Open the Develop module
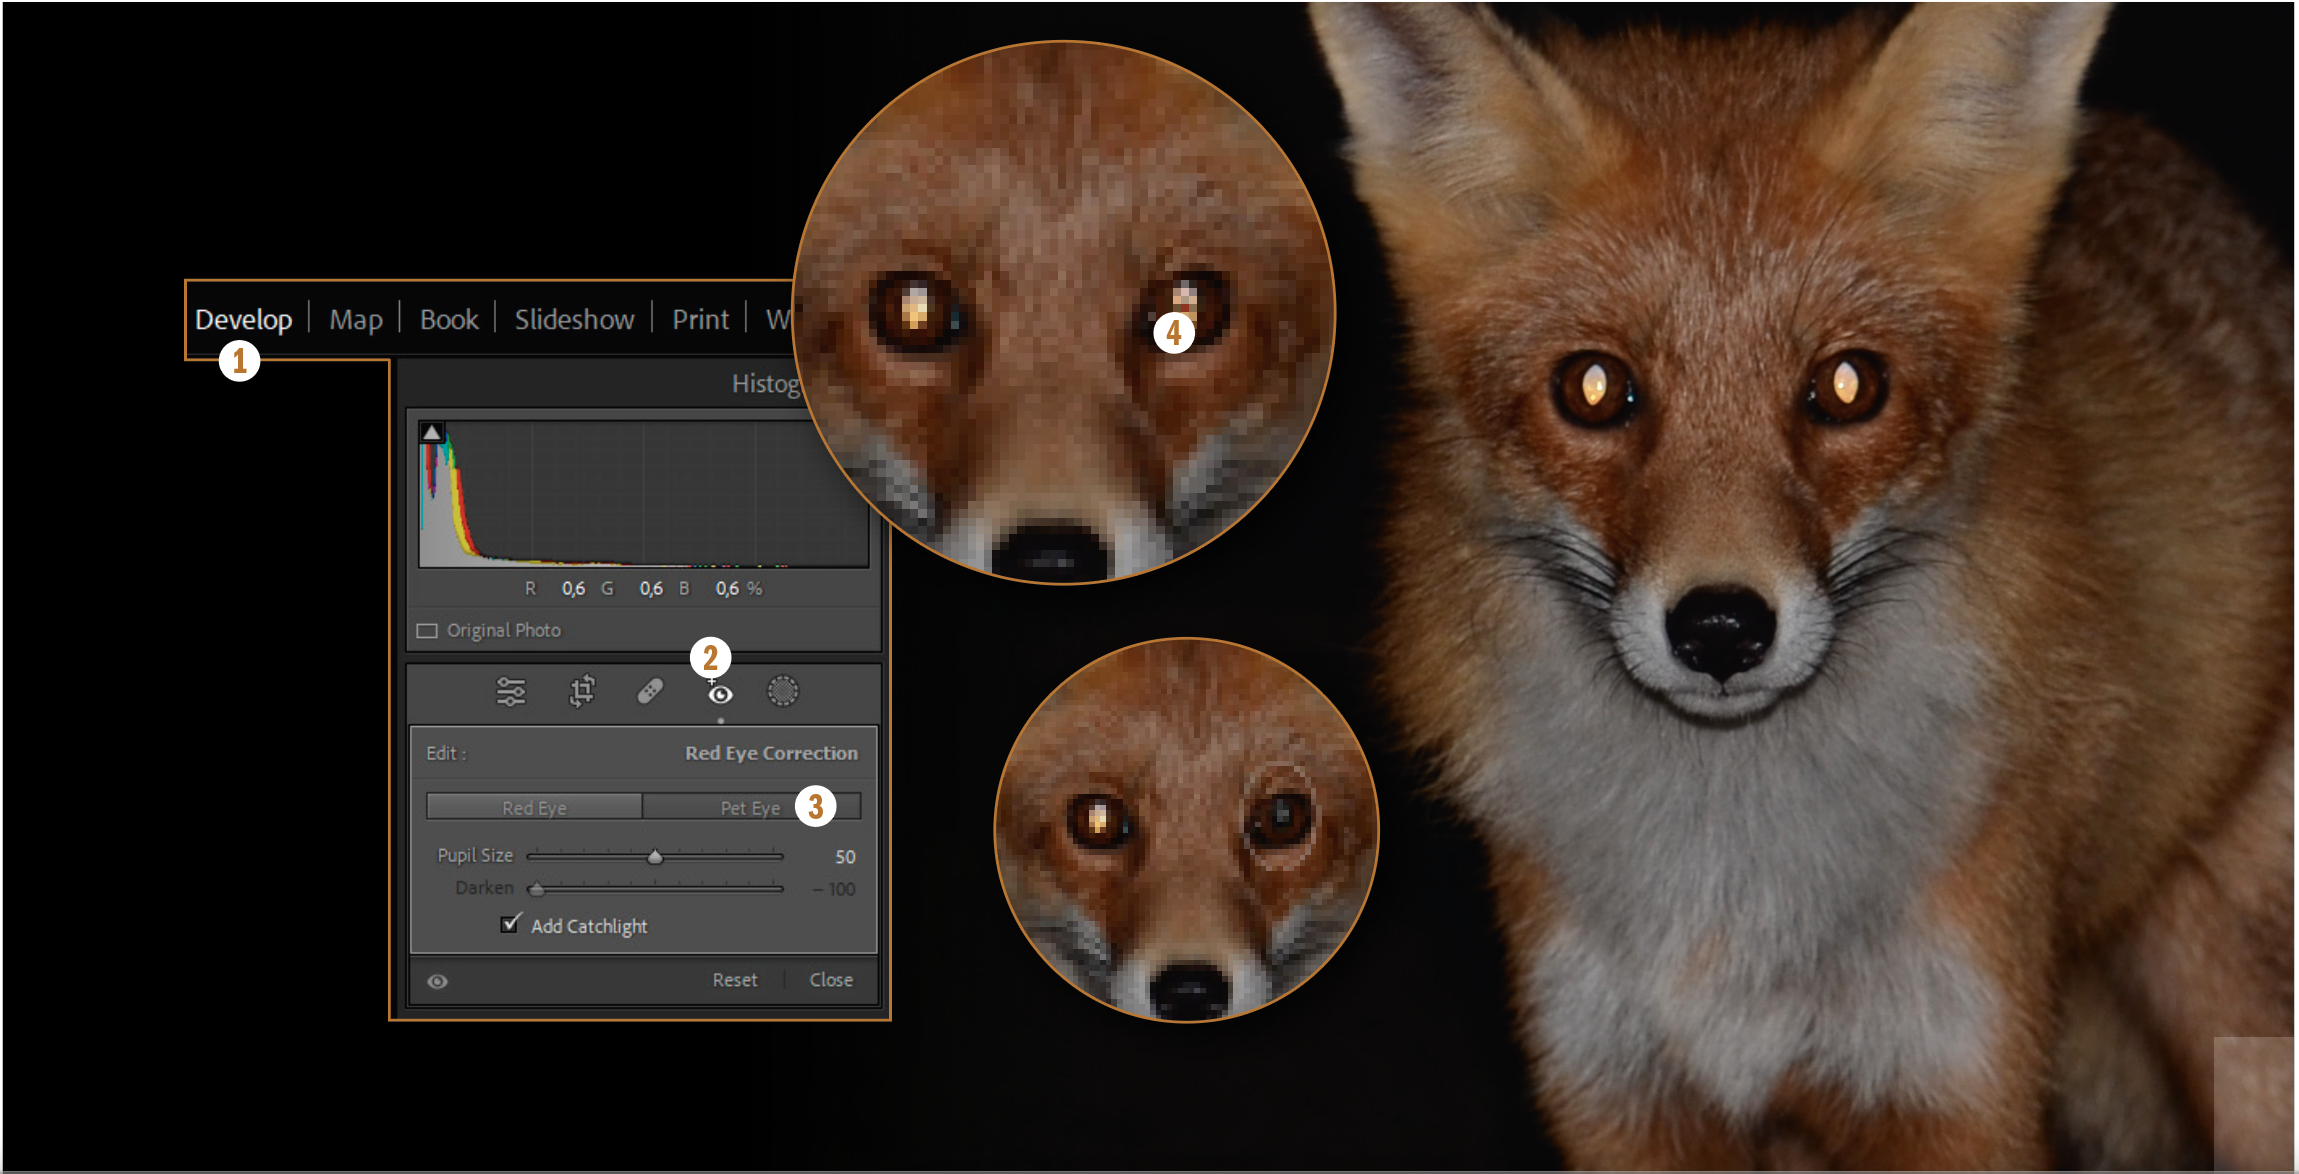 244,320
